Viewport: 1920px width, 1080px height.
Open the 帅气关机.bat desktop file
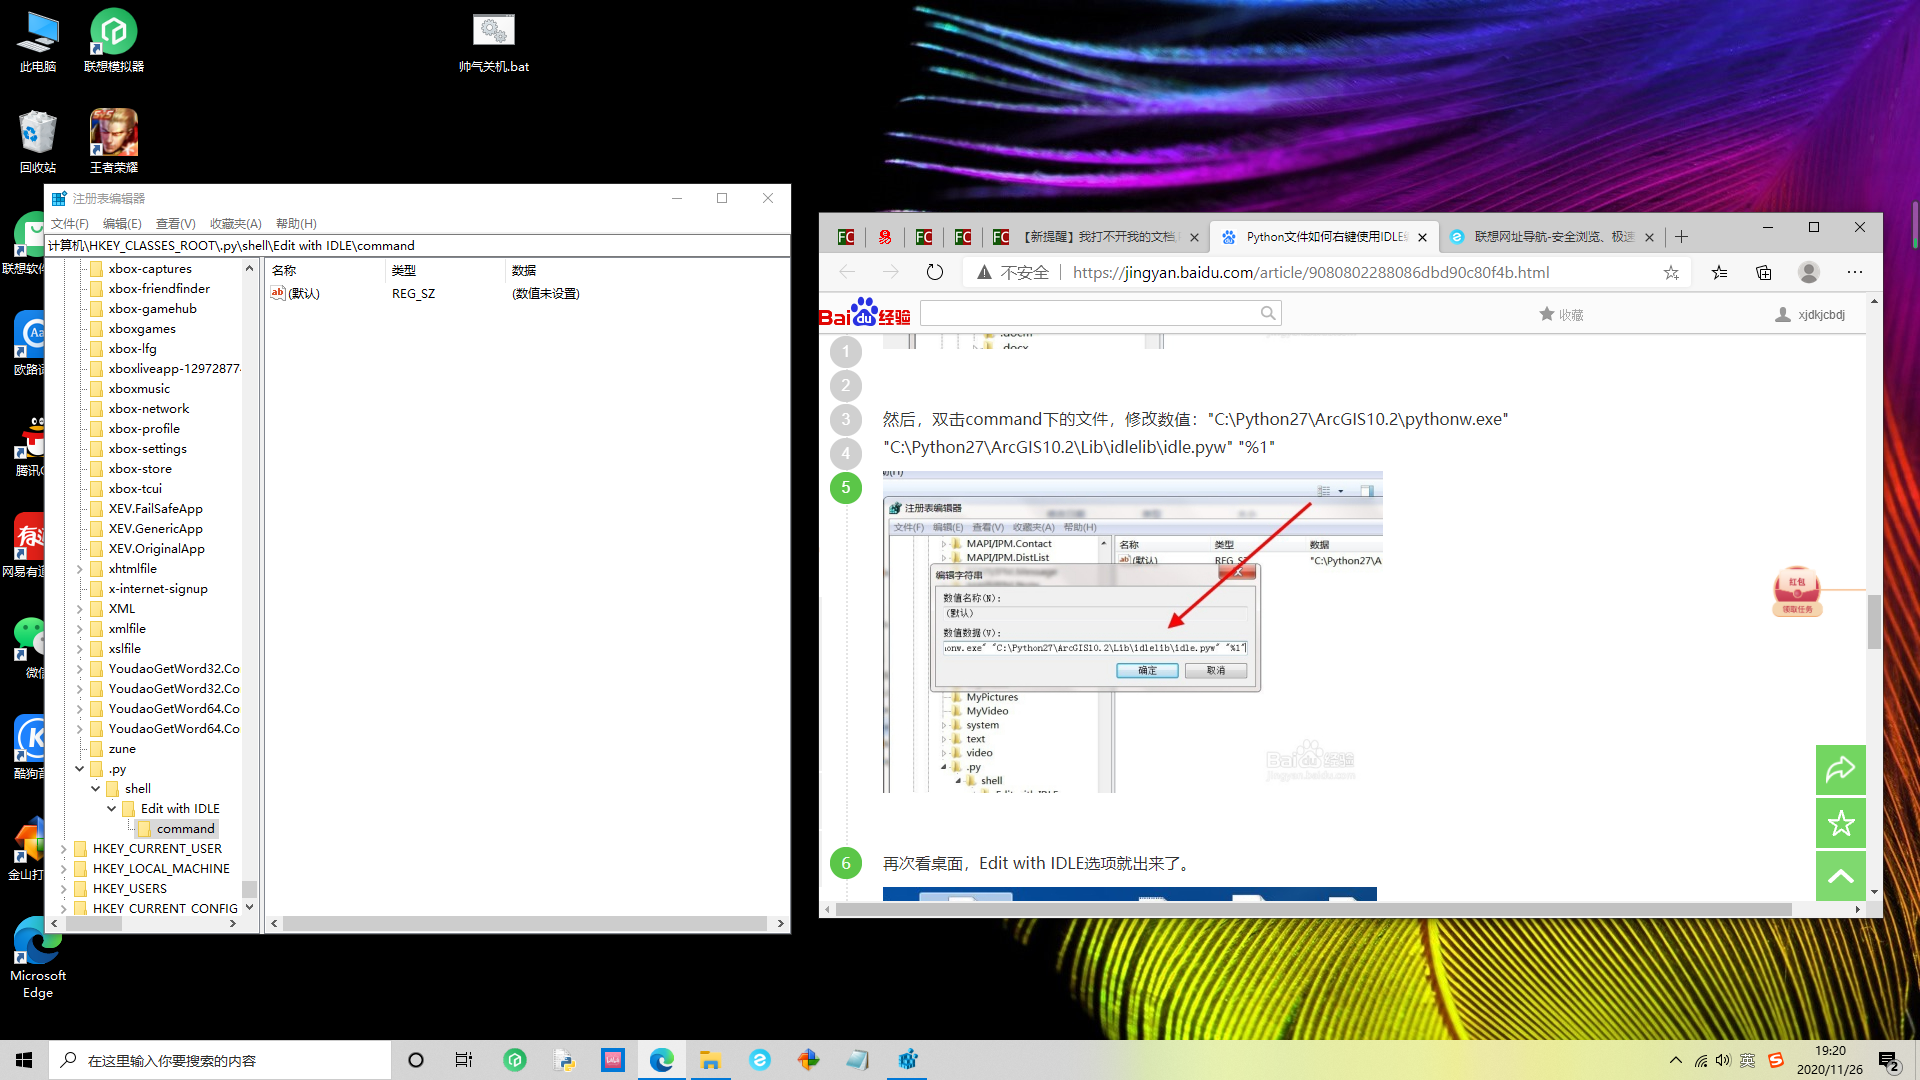point(494,42)
